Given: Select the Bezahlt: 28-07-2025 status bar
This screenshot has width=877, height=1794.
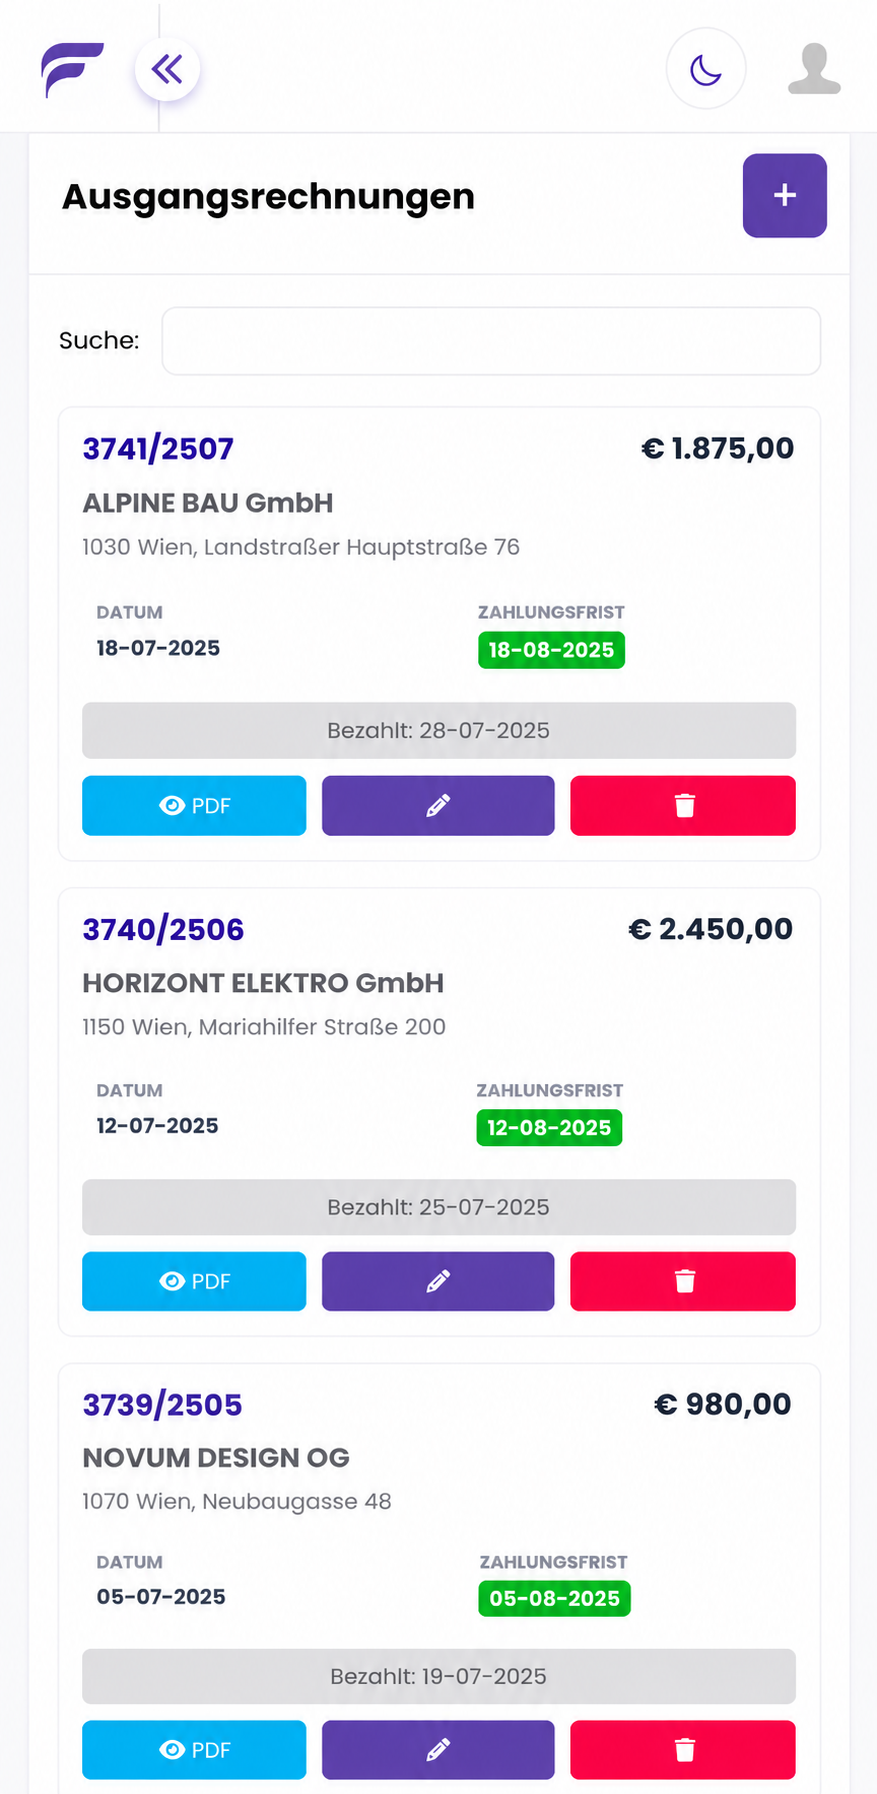Looking at the screenshot, I should (439, 730).
